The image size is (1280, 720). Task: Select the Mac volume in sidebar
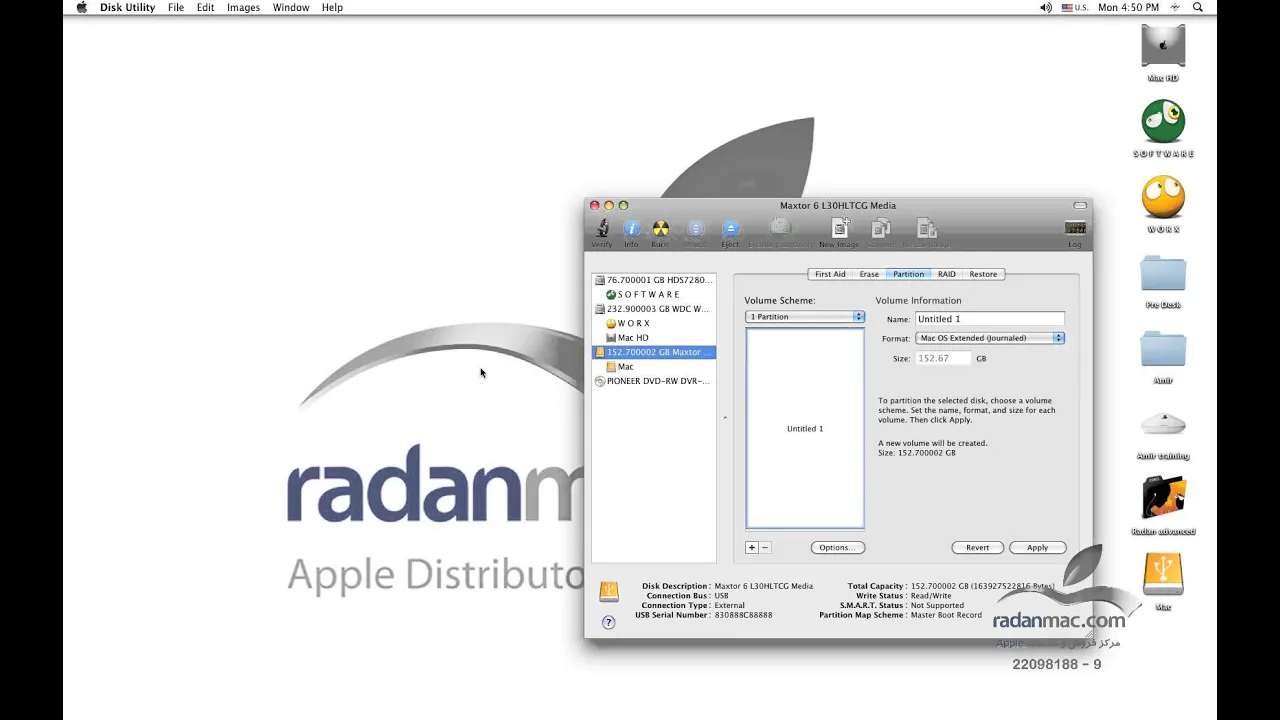tap(654, 367)
